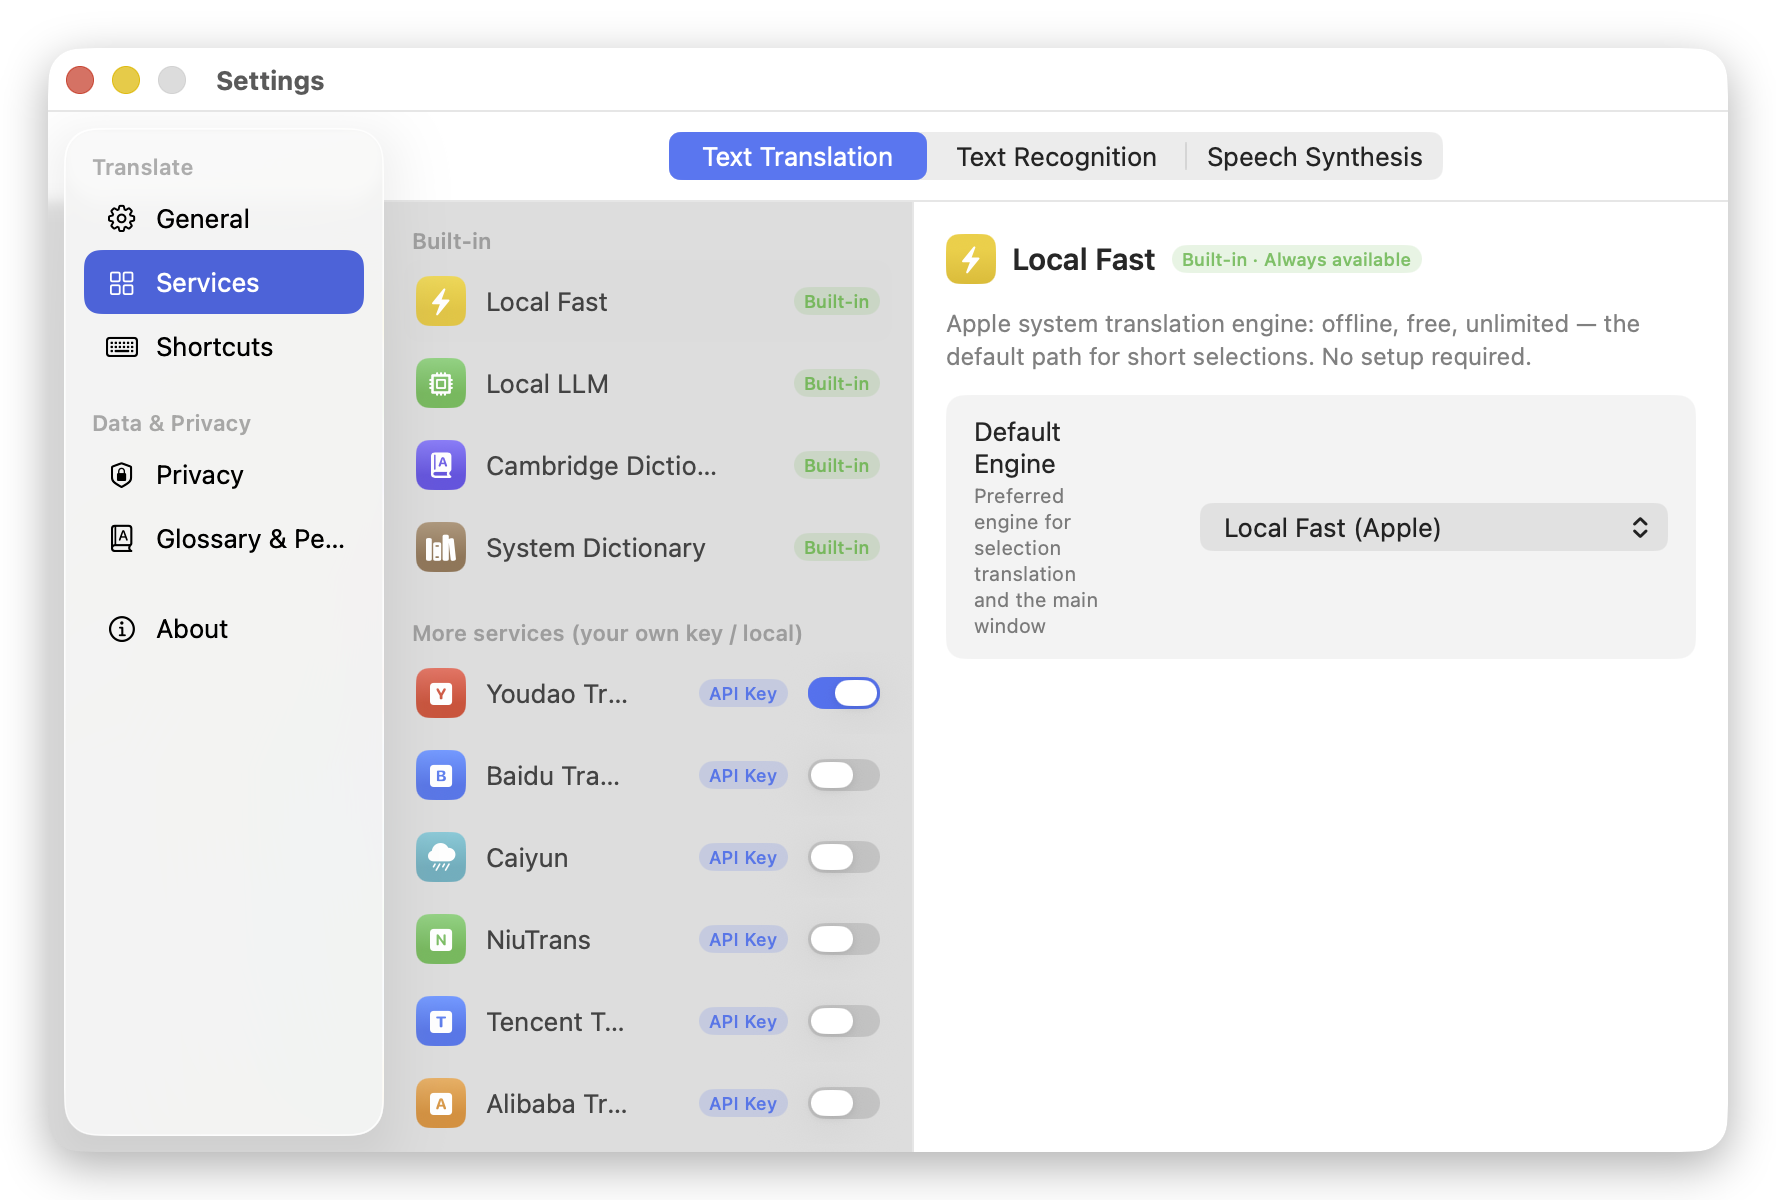The height and width of the screenshot is (1200, 1776).
Task: Open Shortcuts settings section
Action: point(224,347)
